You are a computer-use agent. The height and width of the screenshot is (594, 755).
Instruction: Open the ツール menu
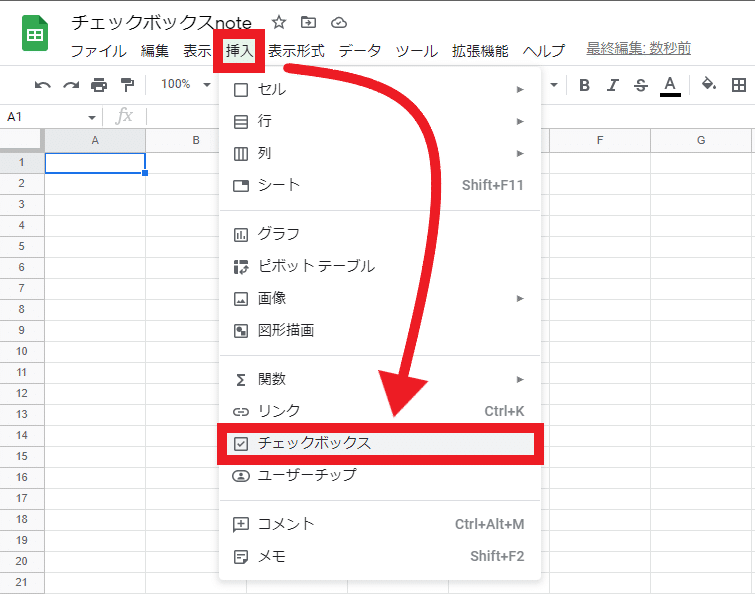tap(417, 51)
